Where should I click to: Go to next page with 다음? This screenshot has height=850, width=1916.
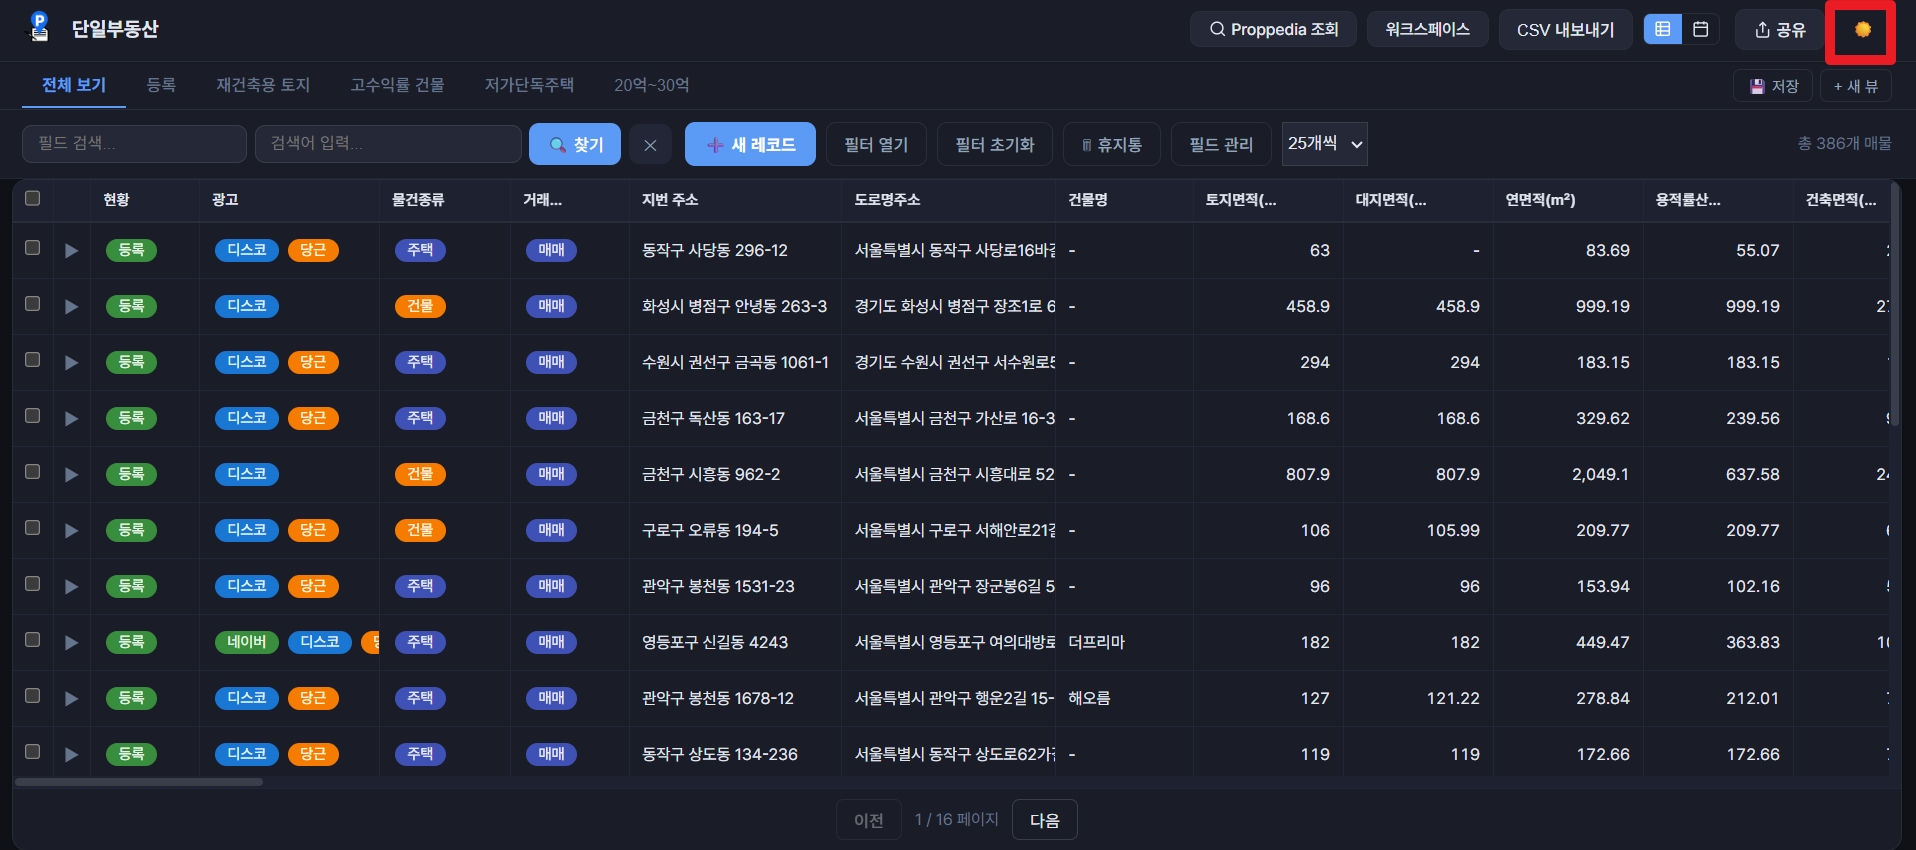[x=1044, y=820]
